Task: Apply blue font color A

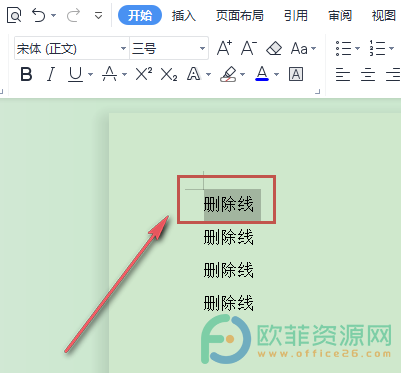Action: 262,74
